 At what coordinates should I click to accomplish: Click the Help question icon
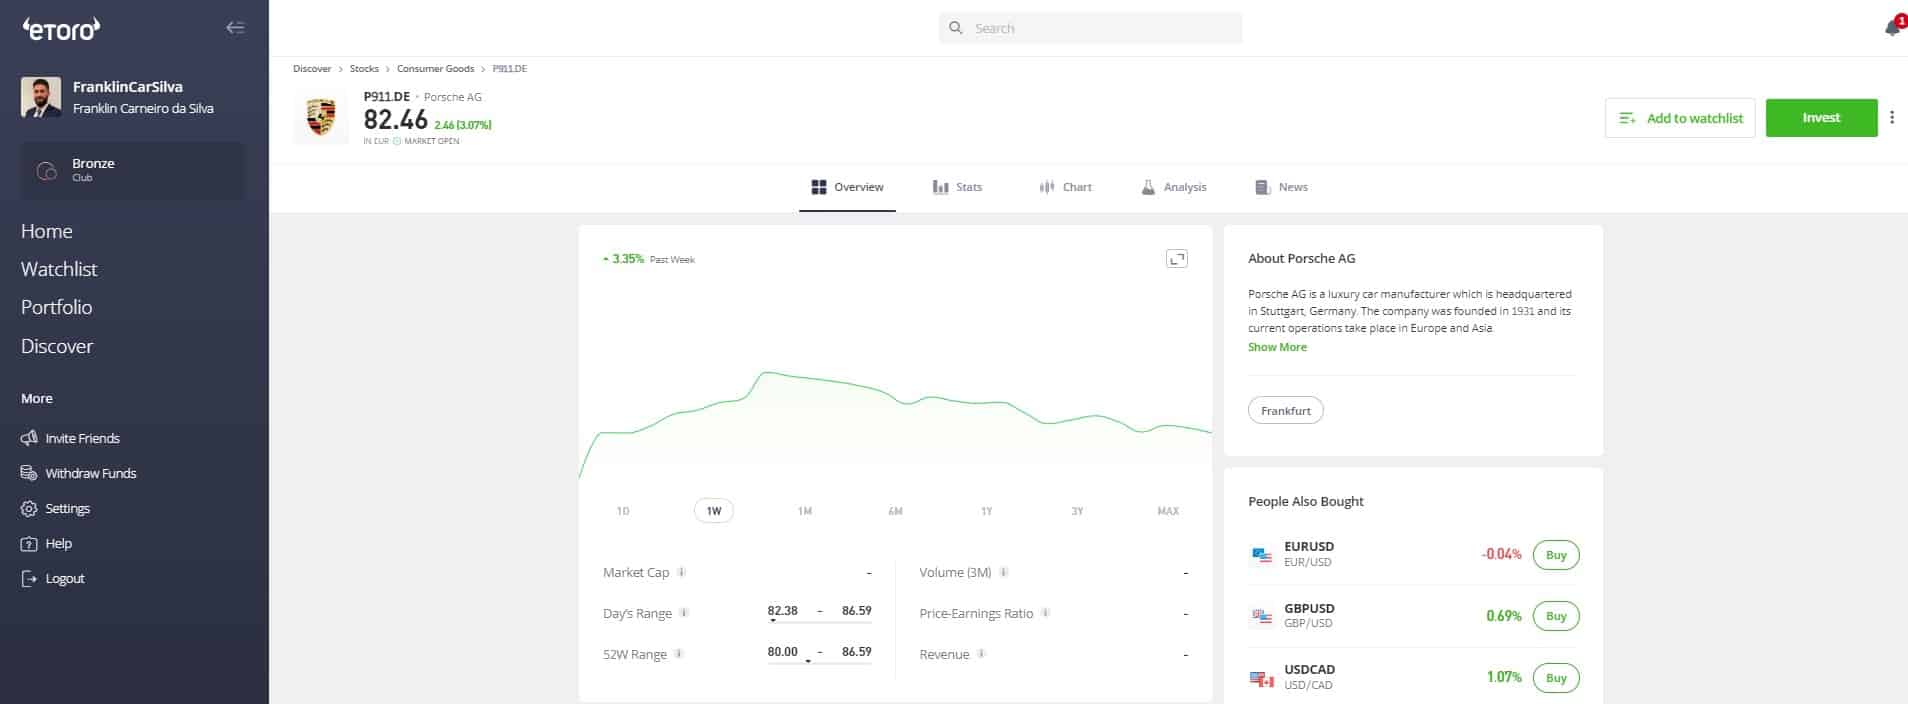29,544
